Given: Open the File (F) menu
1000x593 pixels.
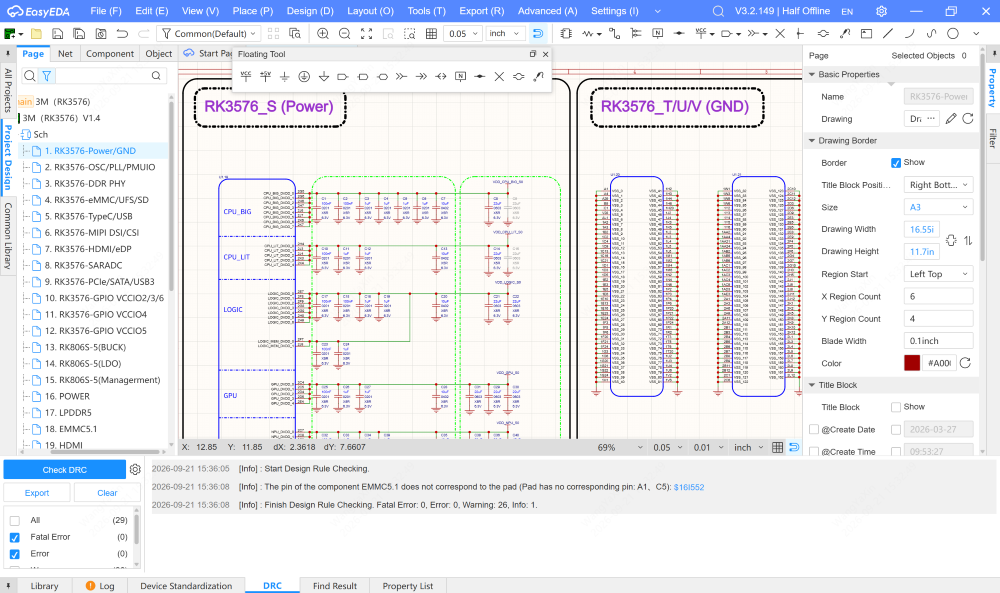Looking at the screenshot, I should (106, 11).
